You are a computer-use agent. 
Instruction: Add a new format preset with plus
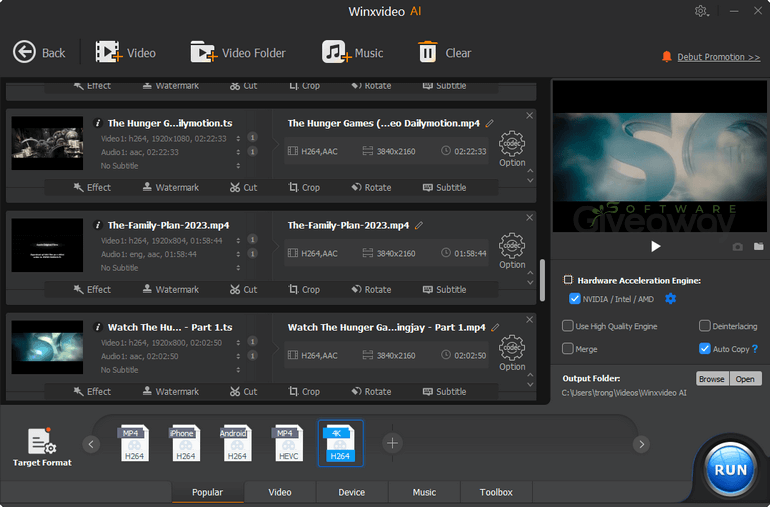392,443
